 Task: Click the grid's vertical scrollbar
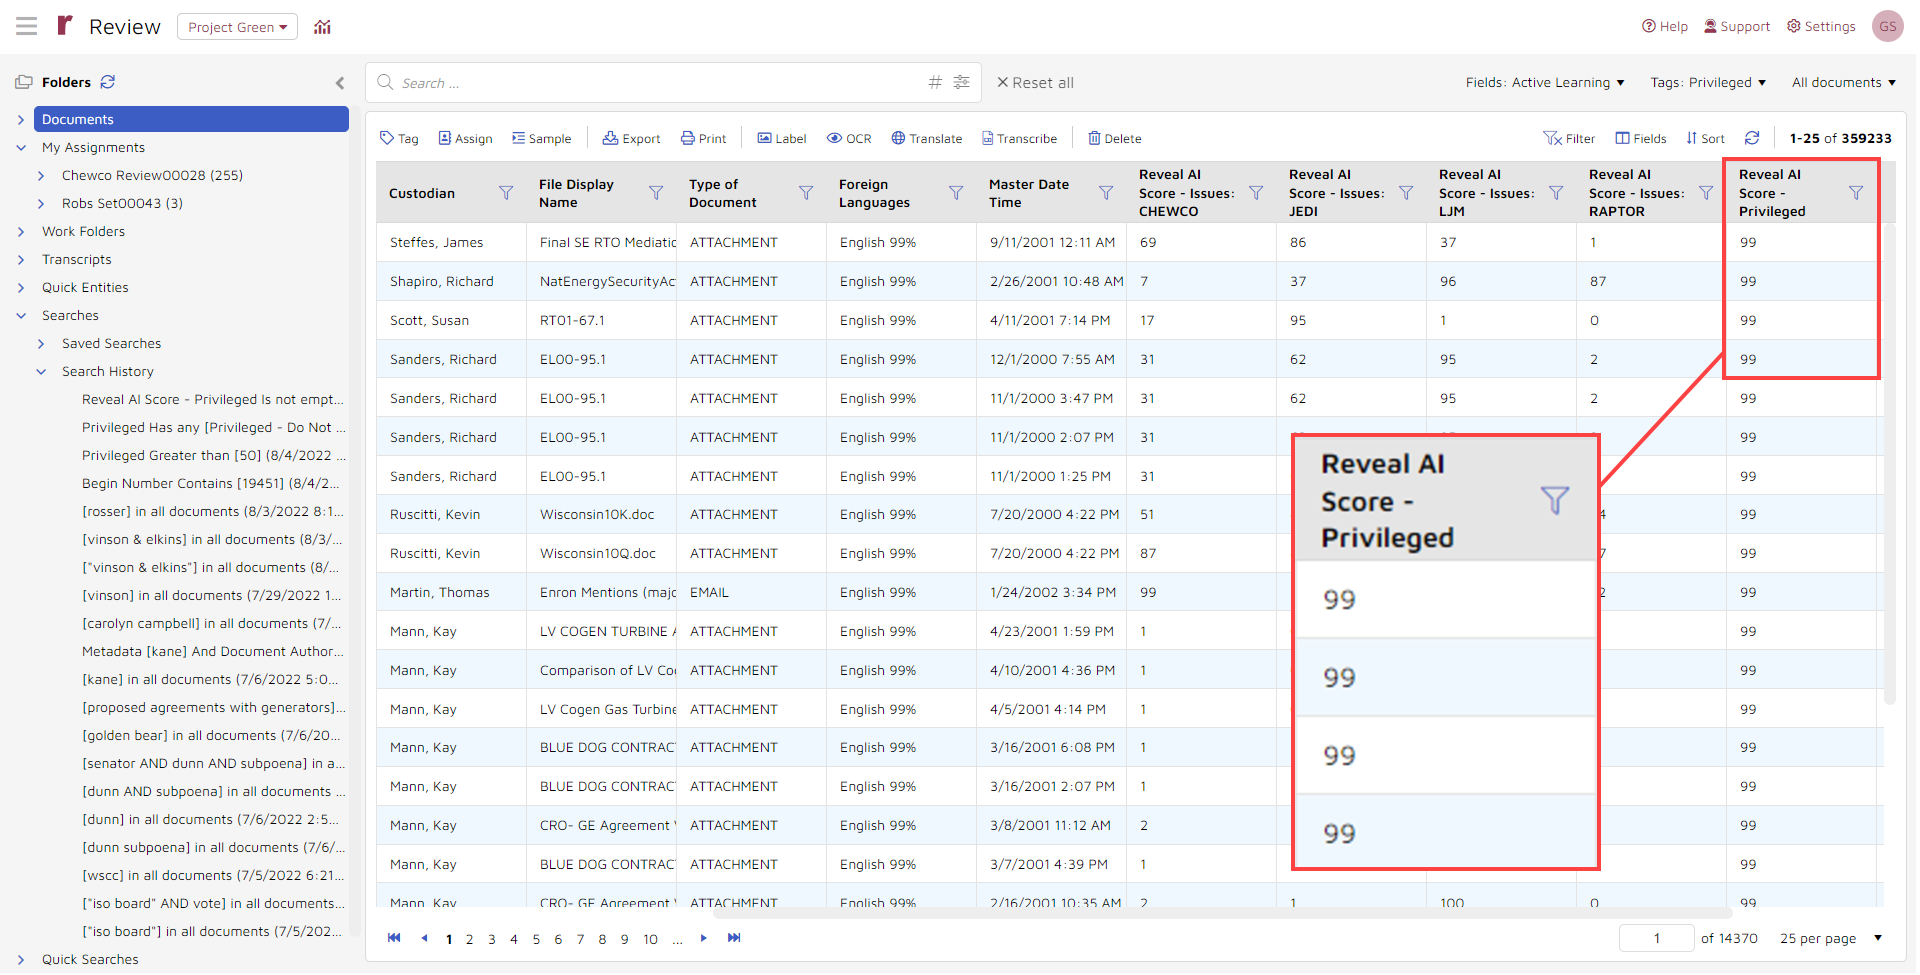[x=1889, y=465]
